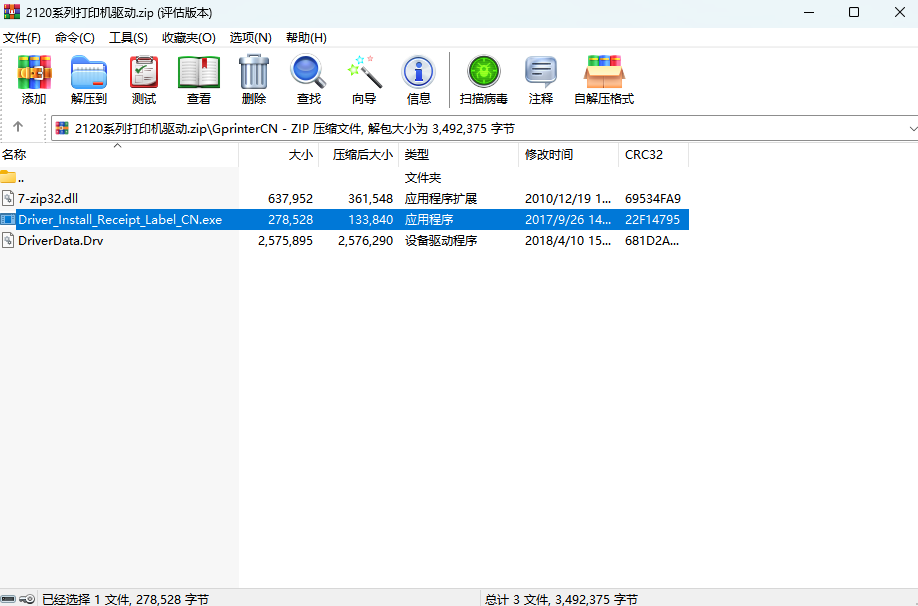Image resolution: width=918 pixels, height=606 pixels.
Task: Click size value 637,952
Action: click(x=290, y=198)
